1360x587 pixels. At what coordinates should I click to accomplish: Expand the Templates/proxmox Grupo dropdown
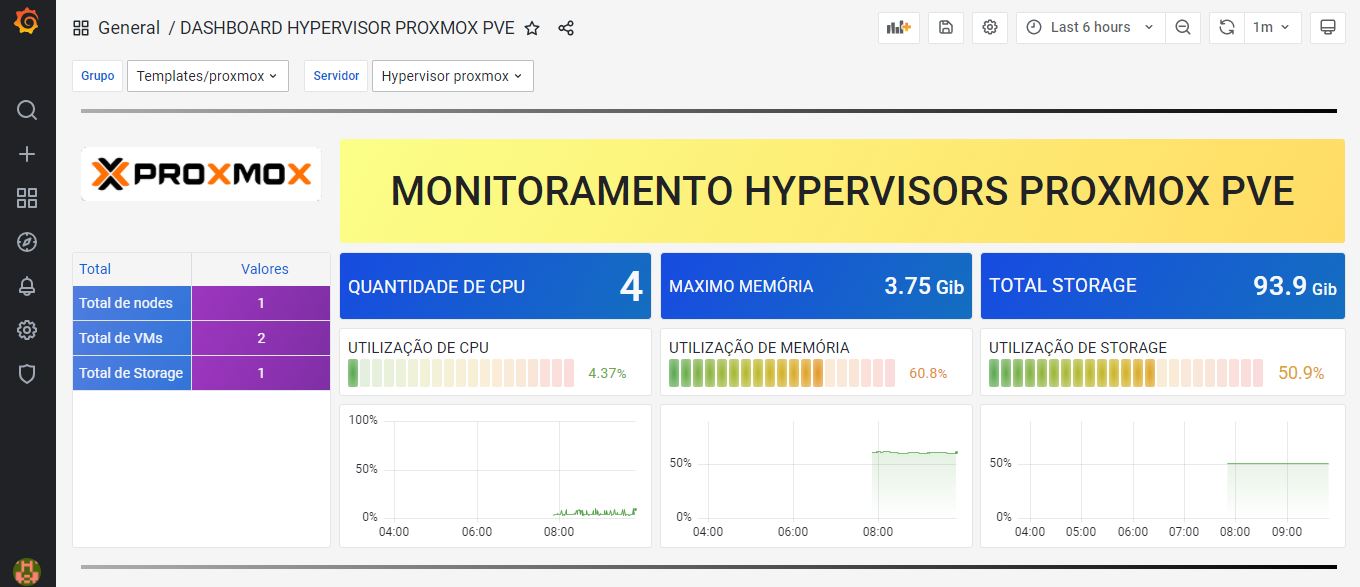click(x=207, y=76)
